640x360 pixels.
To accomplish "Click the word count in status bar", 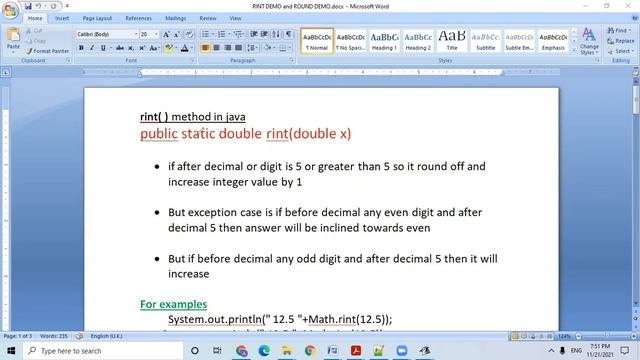I will coord(53,336).
